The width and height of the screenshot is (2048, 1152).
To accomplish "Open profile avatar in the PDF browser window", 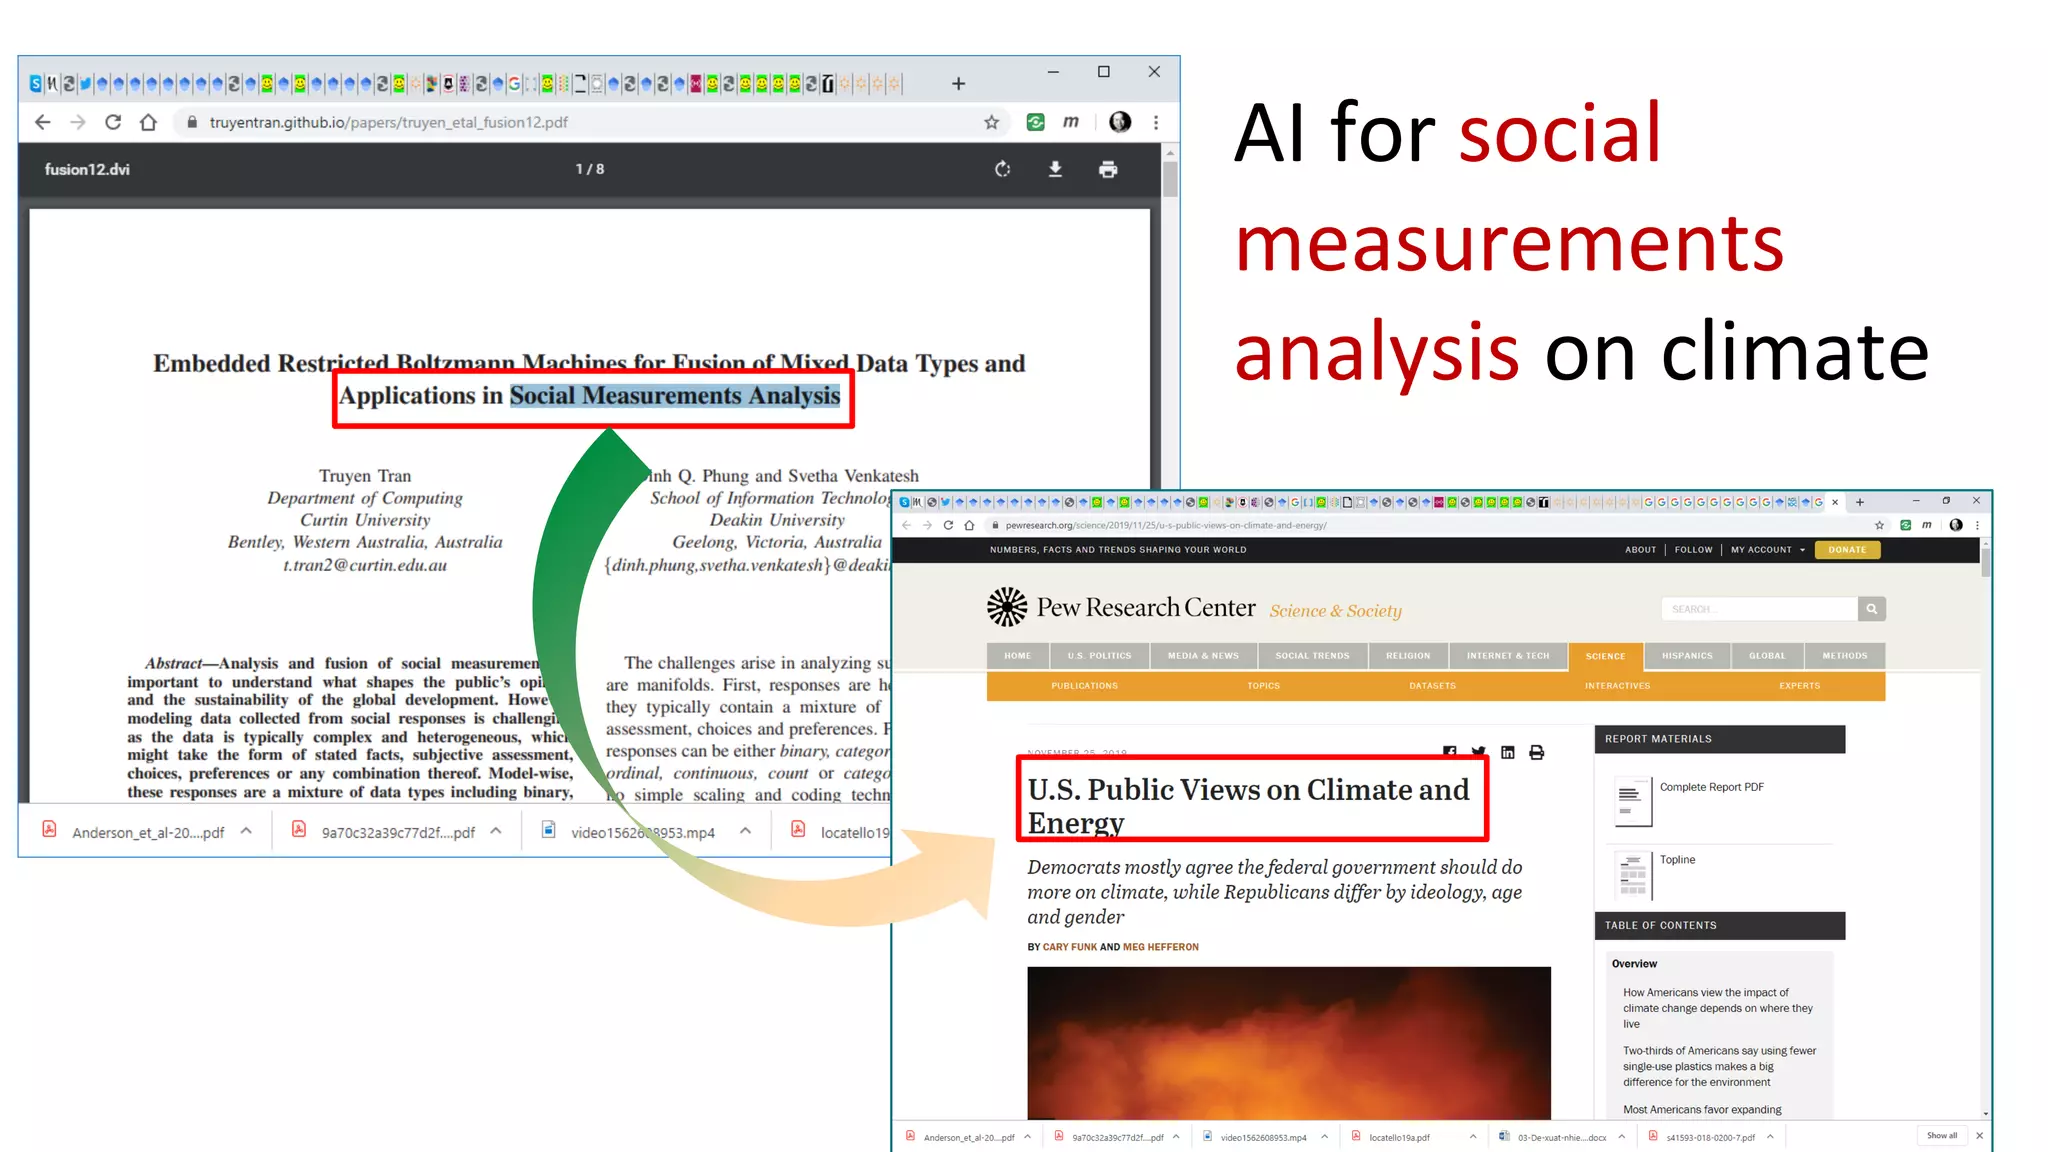I will (1120, 122).
